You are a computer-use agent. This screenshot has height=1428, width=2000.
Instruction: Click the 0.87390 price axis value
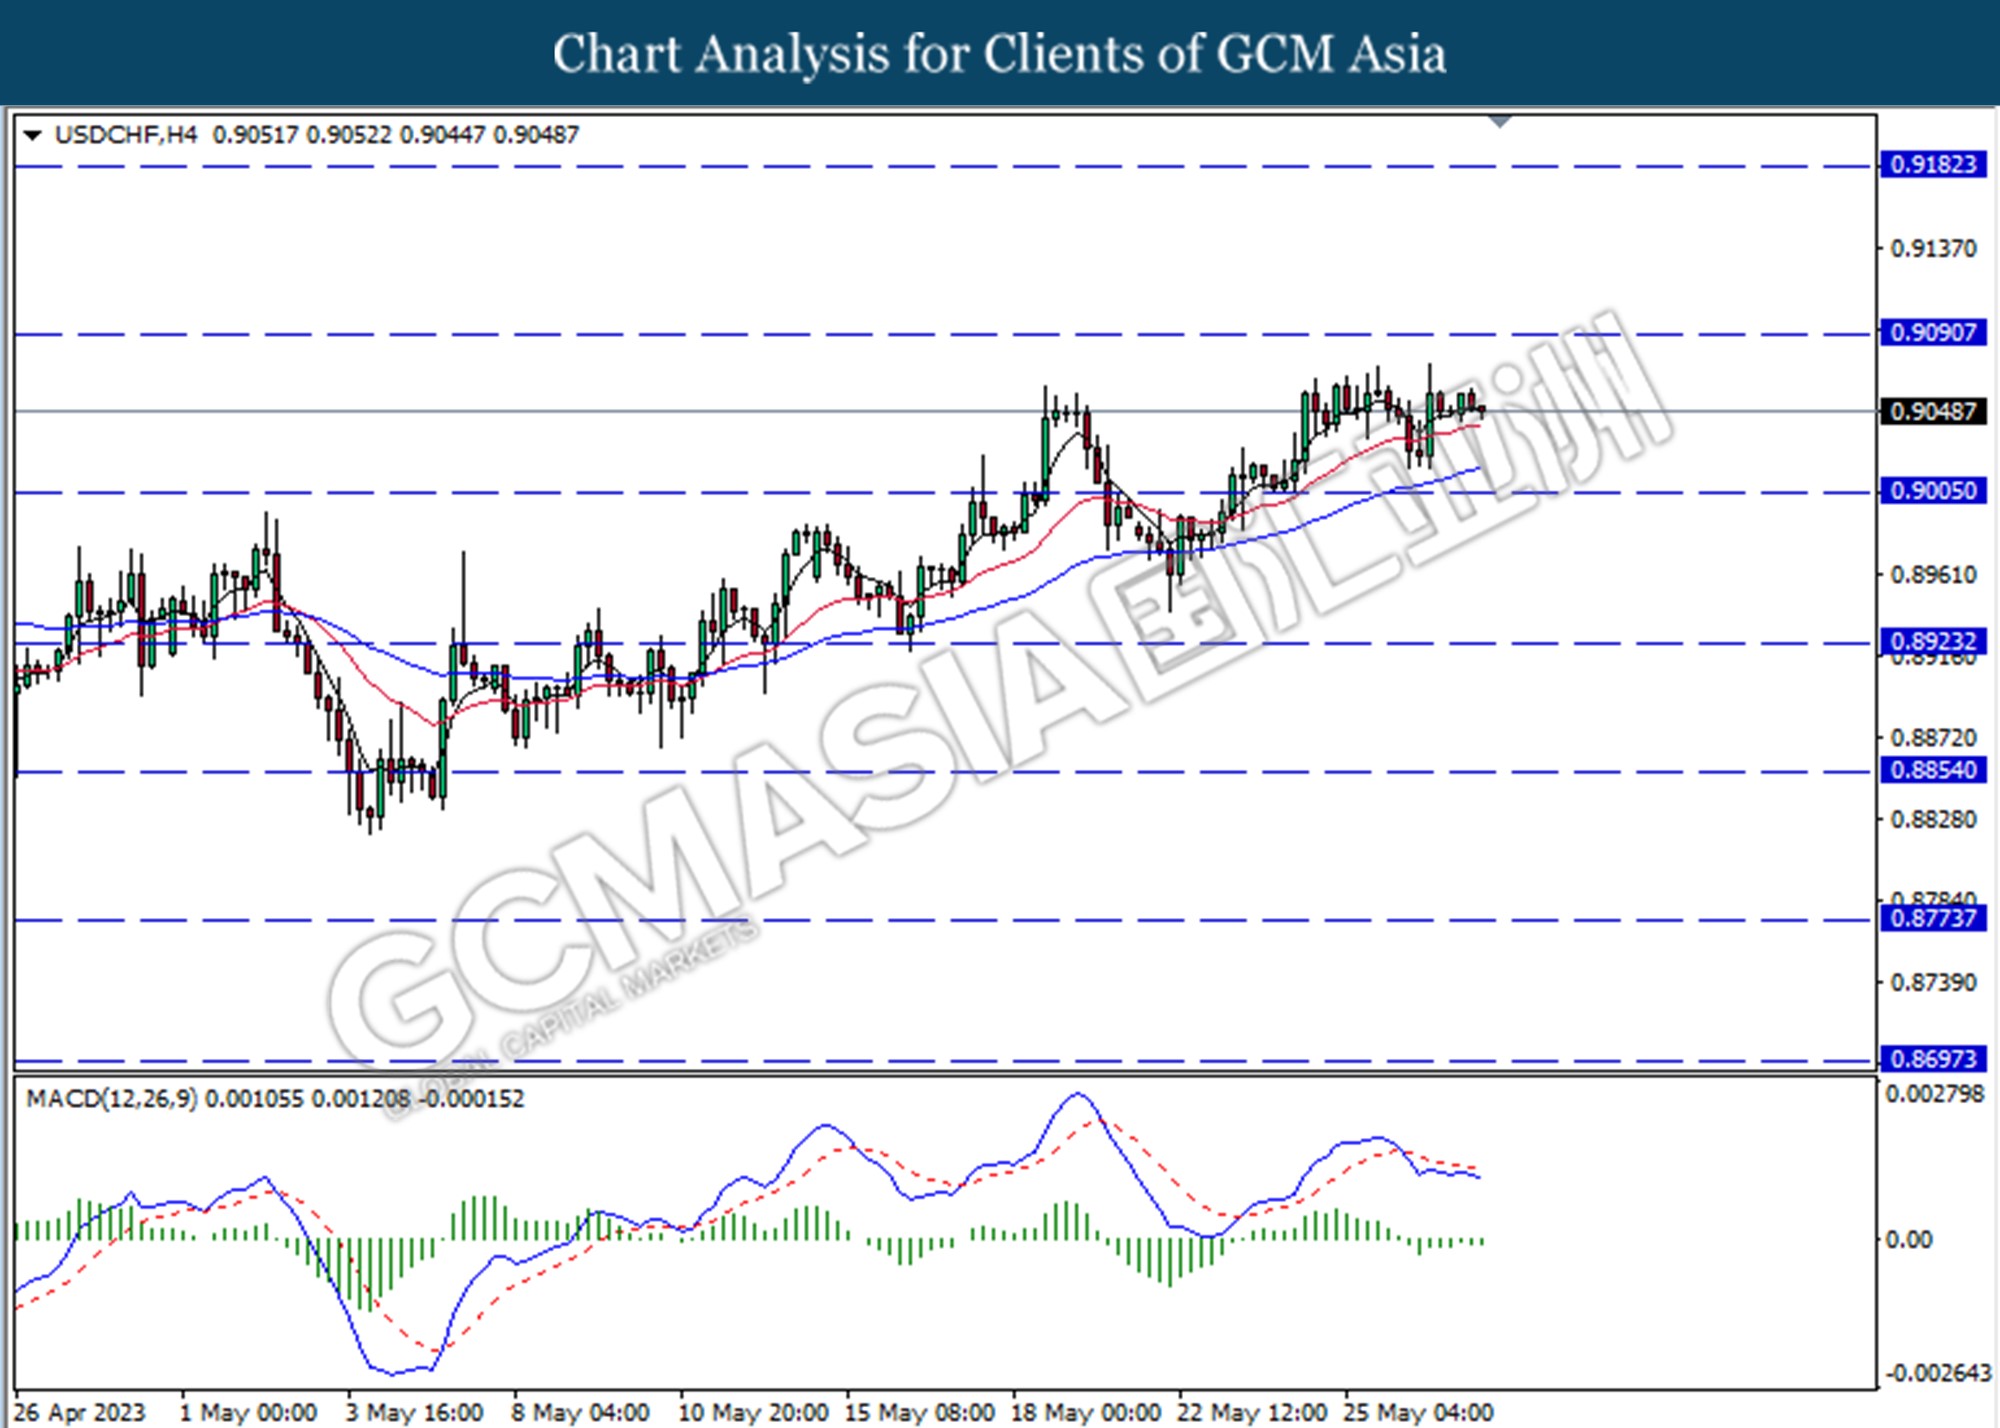point(1933,983)
